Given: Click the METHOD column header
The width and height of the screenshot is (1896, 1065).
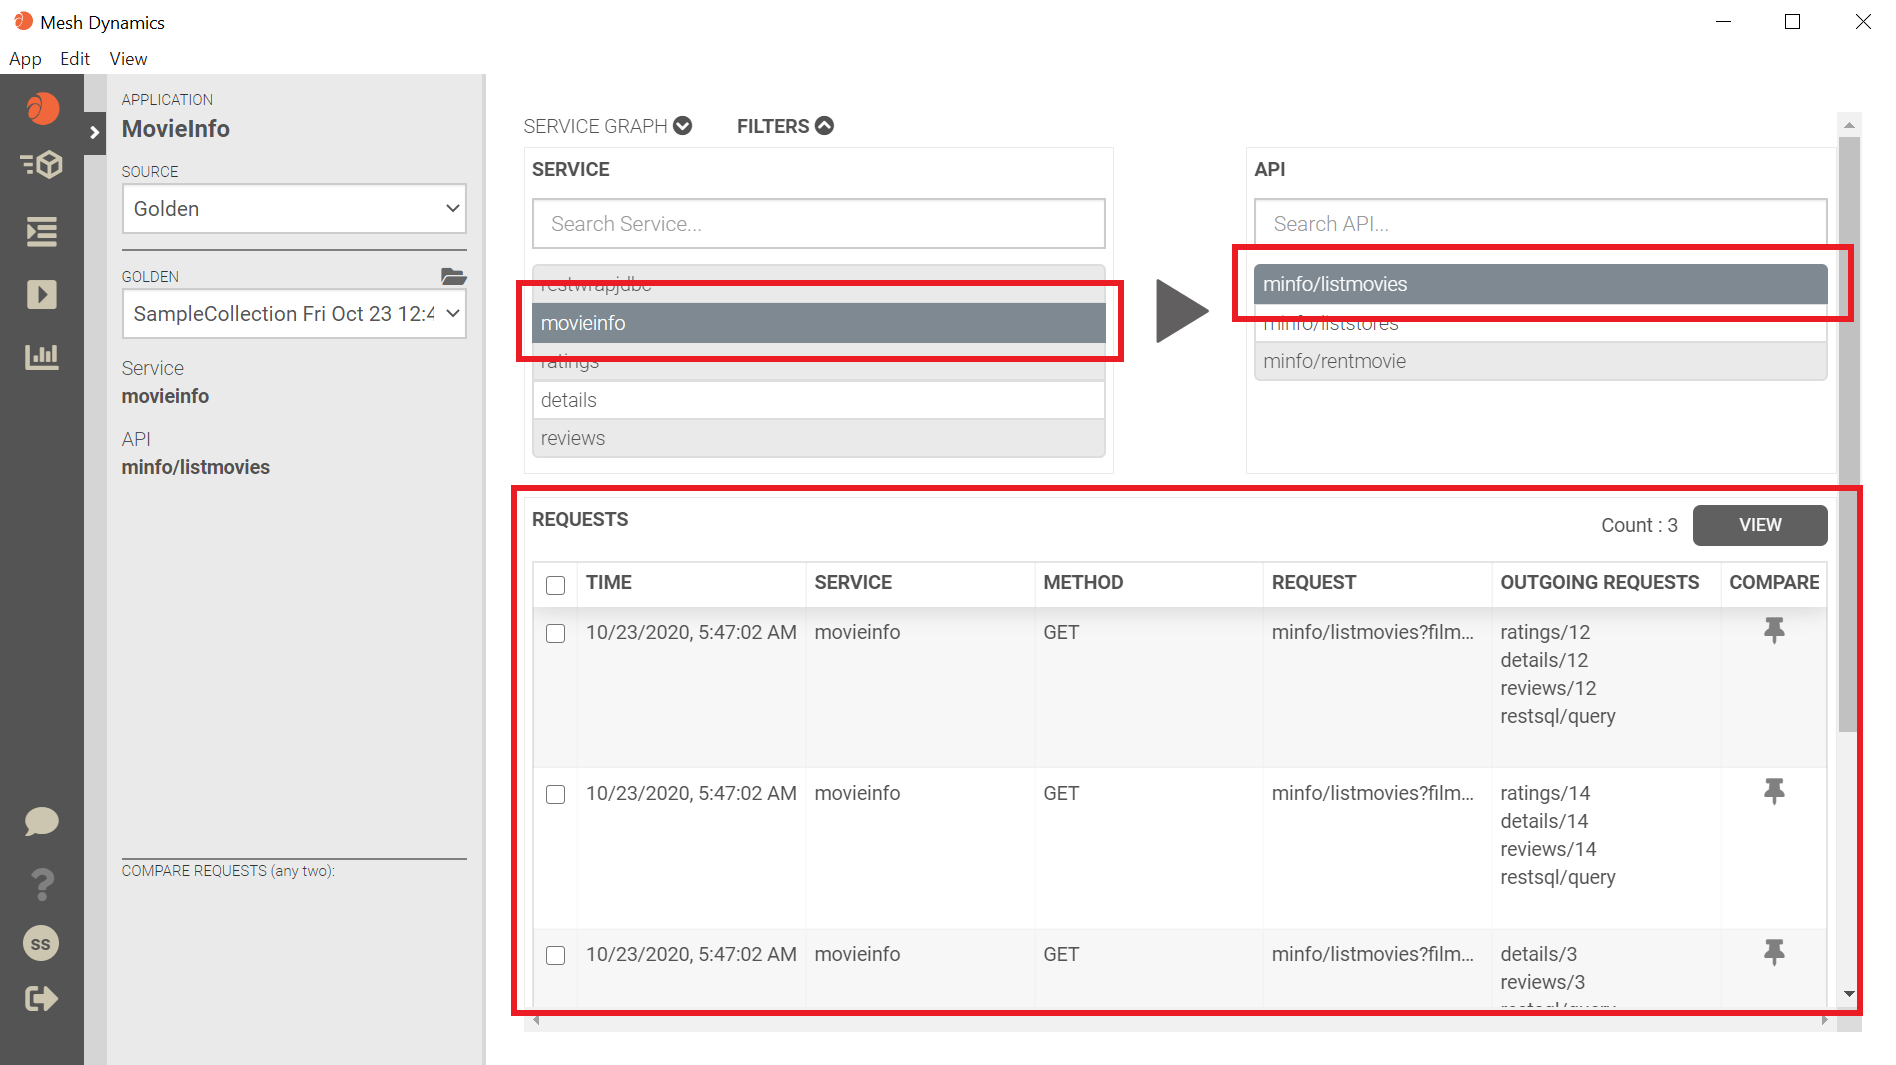Looking at the screenshot, I should pyautogui.click(x=1083, y=582).
